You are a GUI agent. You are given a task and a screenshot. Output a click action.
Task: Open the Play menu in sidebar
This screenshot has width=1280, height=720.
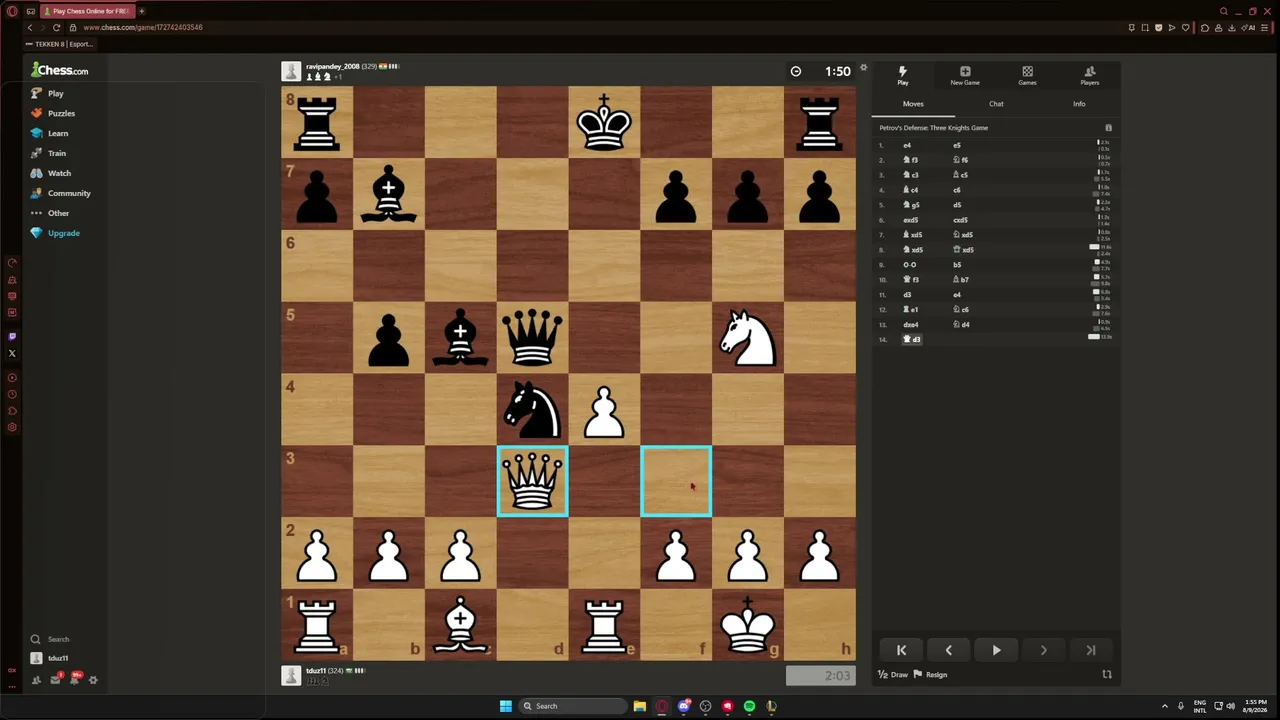coord(47,93)
